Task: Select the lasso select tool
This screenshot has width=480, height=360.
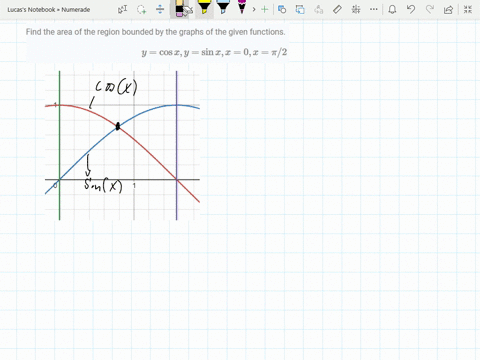Action: point(142,9)
